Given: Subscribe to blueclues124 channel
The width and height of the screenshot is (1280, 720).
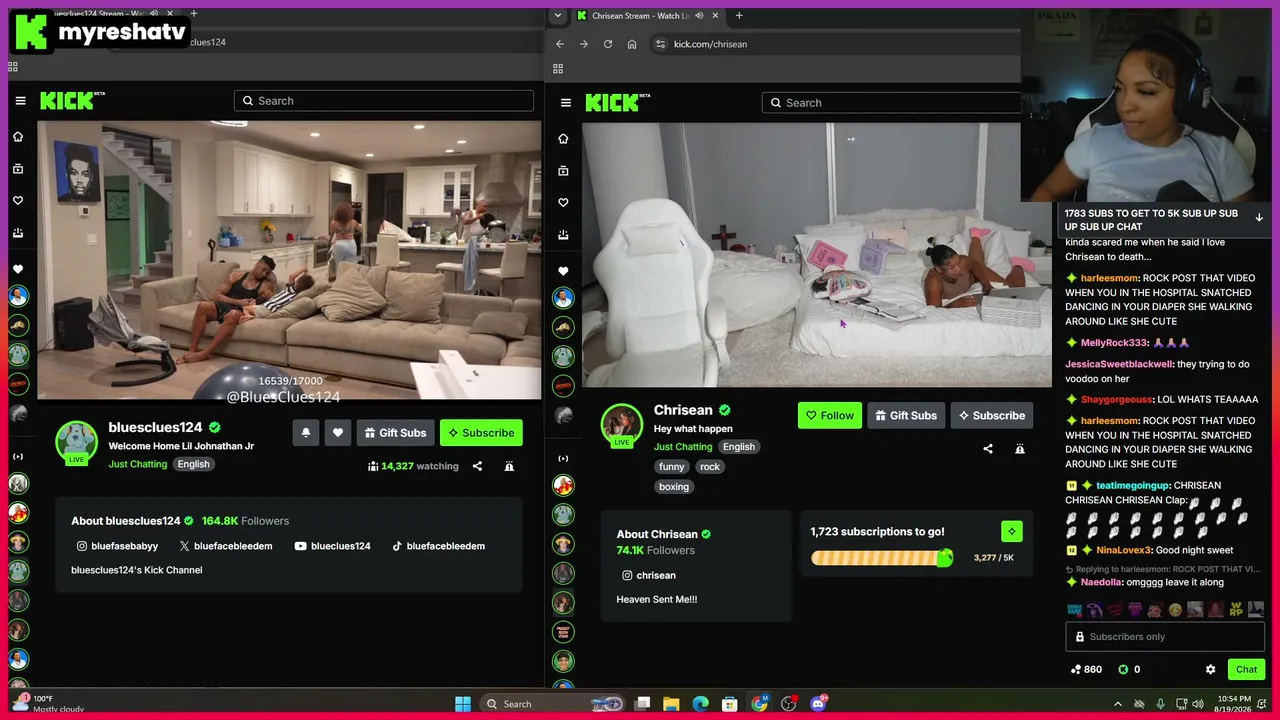Looking at the screenshot, I should click(481, 433).
